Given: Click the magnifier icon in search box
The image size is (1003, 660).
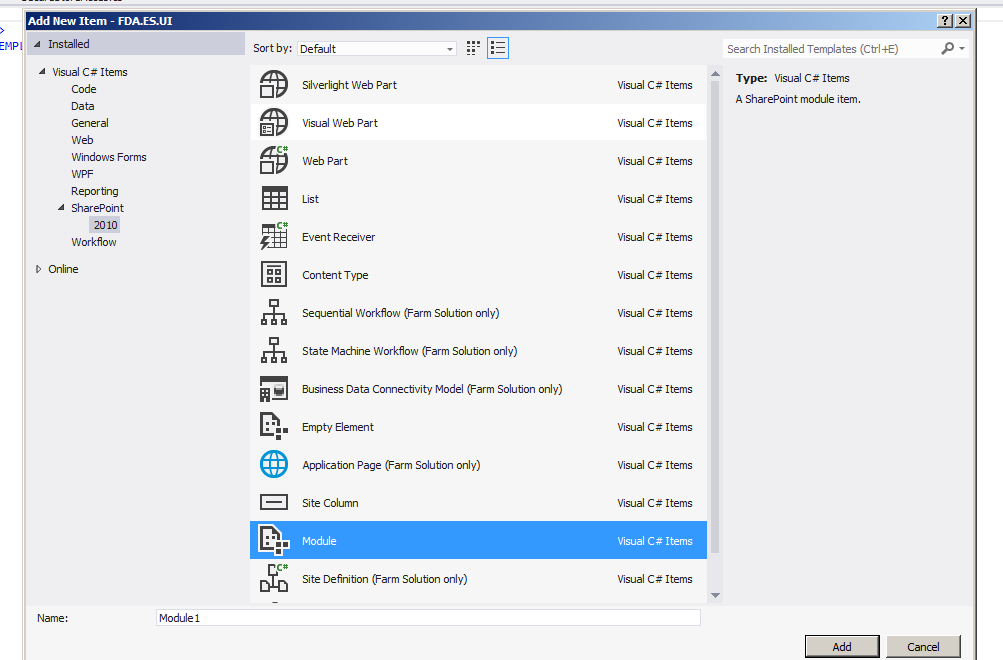Looking at the screenshot, I should coord(946,48).
